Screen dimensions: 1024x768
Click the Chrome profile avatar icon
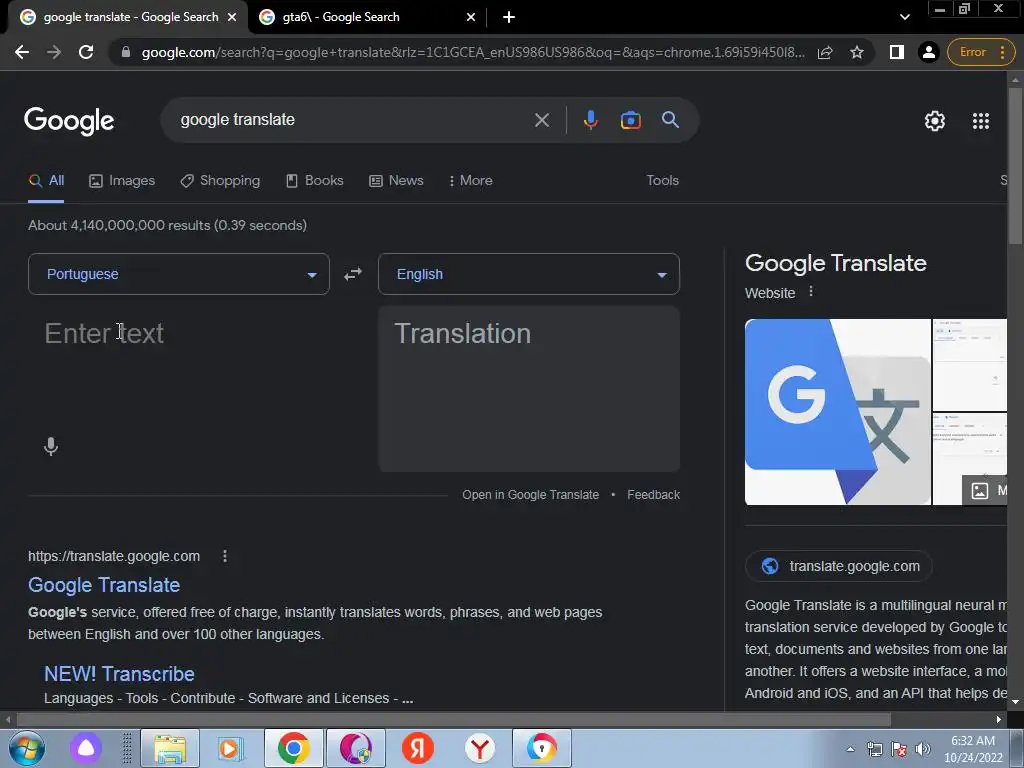tap(928, 52)
